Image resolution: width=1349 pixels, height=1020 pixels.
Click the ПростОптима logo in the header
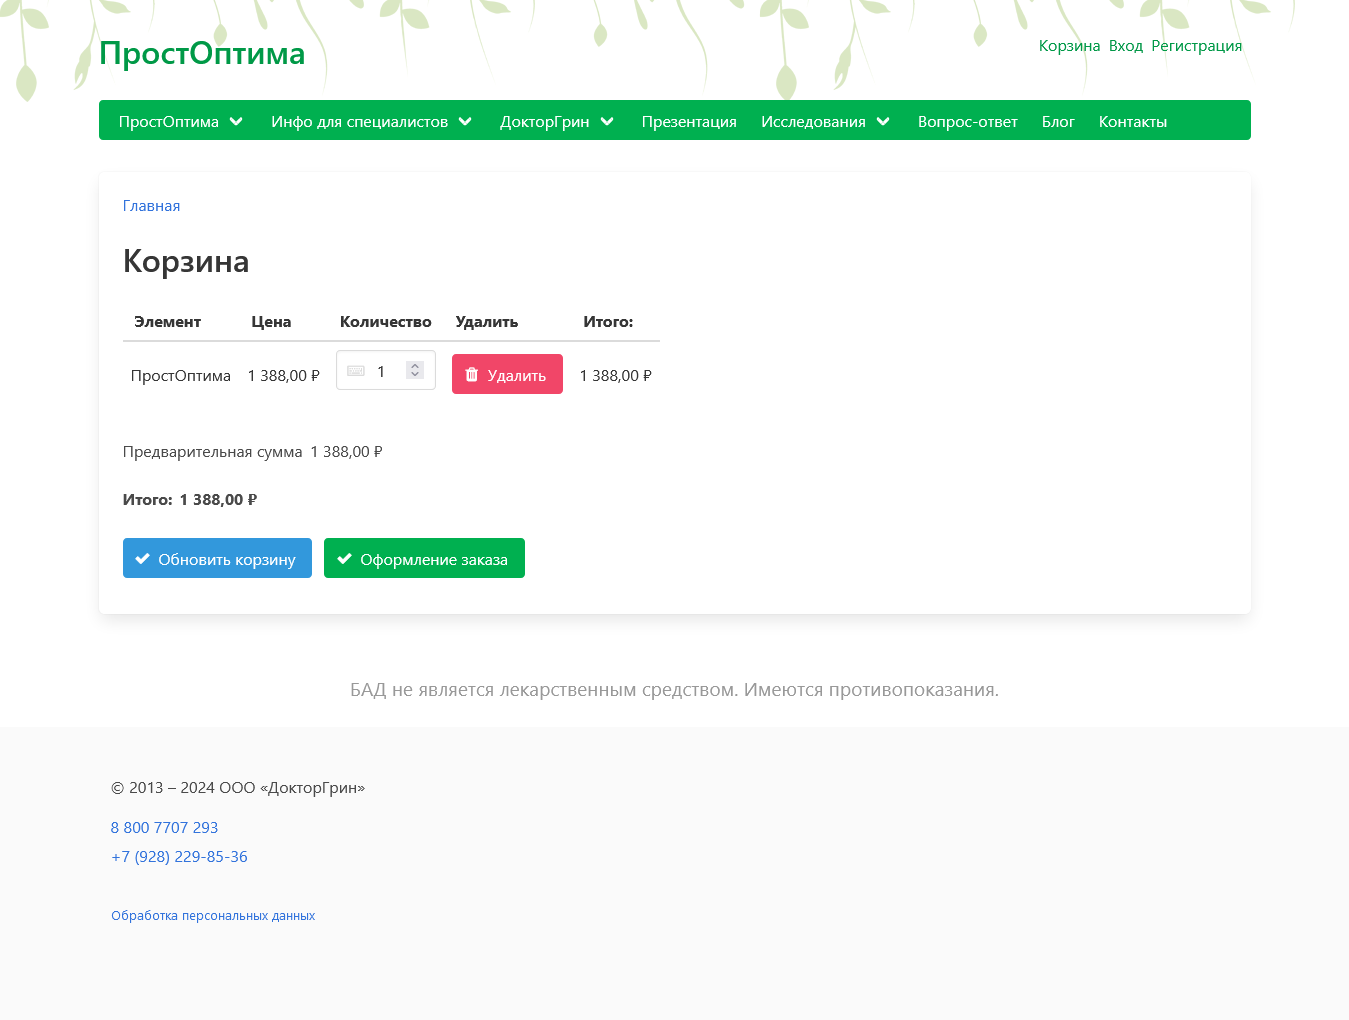tap(201, 53)
